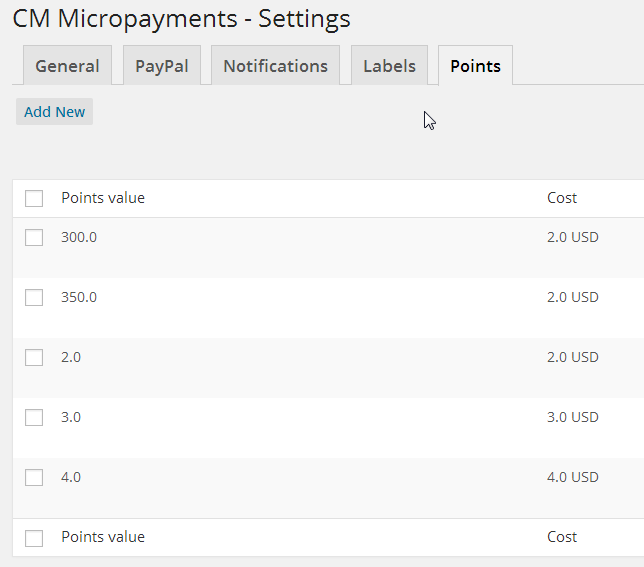The image size is (644, 567).
Task: Toggle select-all checkbox in table footer
Action: point(34,538)
